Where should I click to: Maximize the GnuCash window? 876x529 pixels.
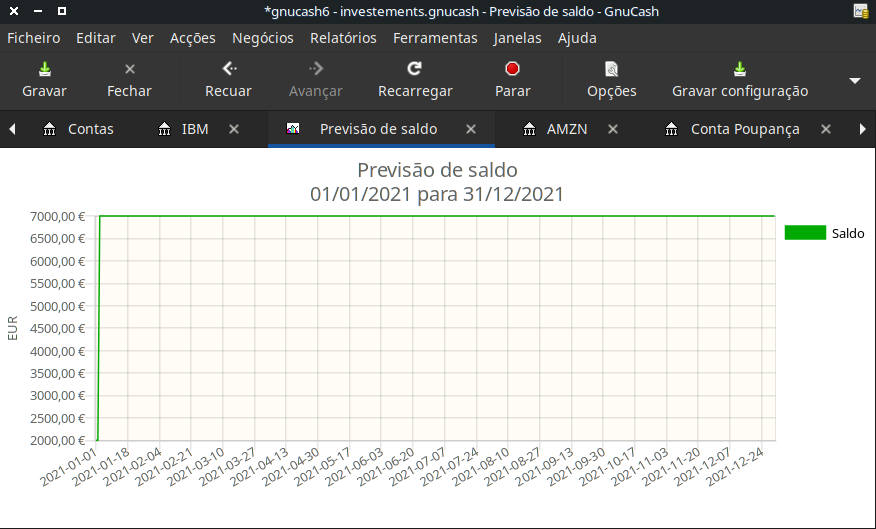click(62, 11)
